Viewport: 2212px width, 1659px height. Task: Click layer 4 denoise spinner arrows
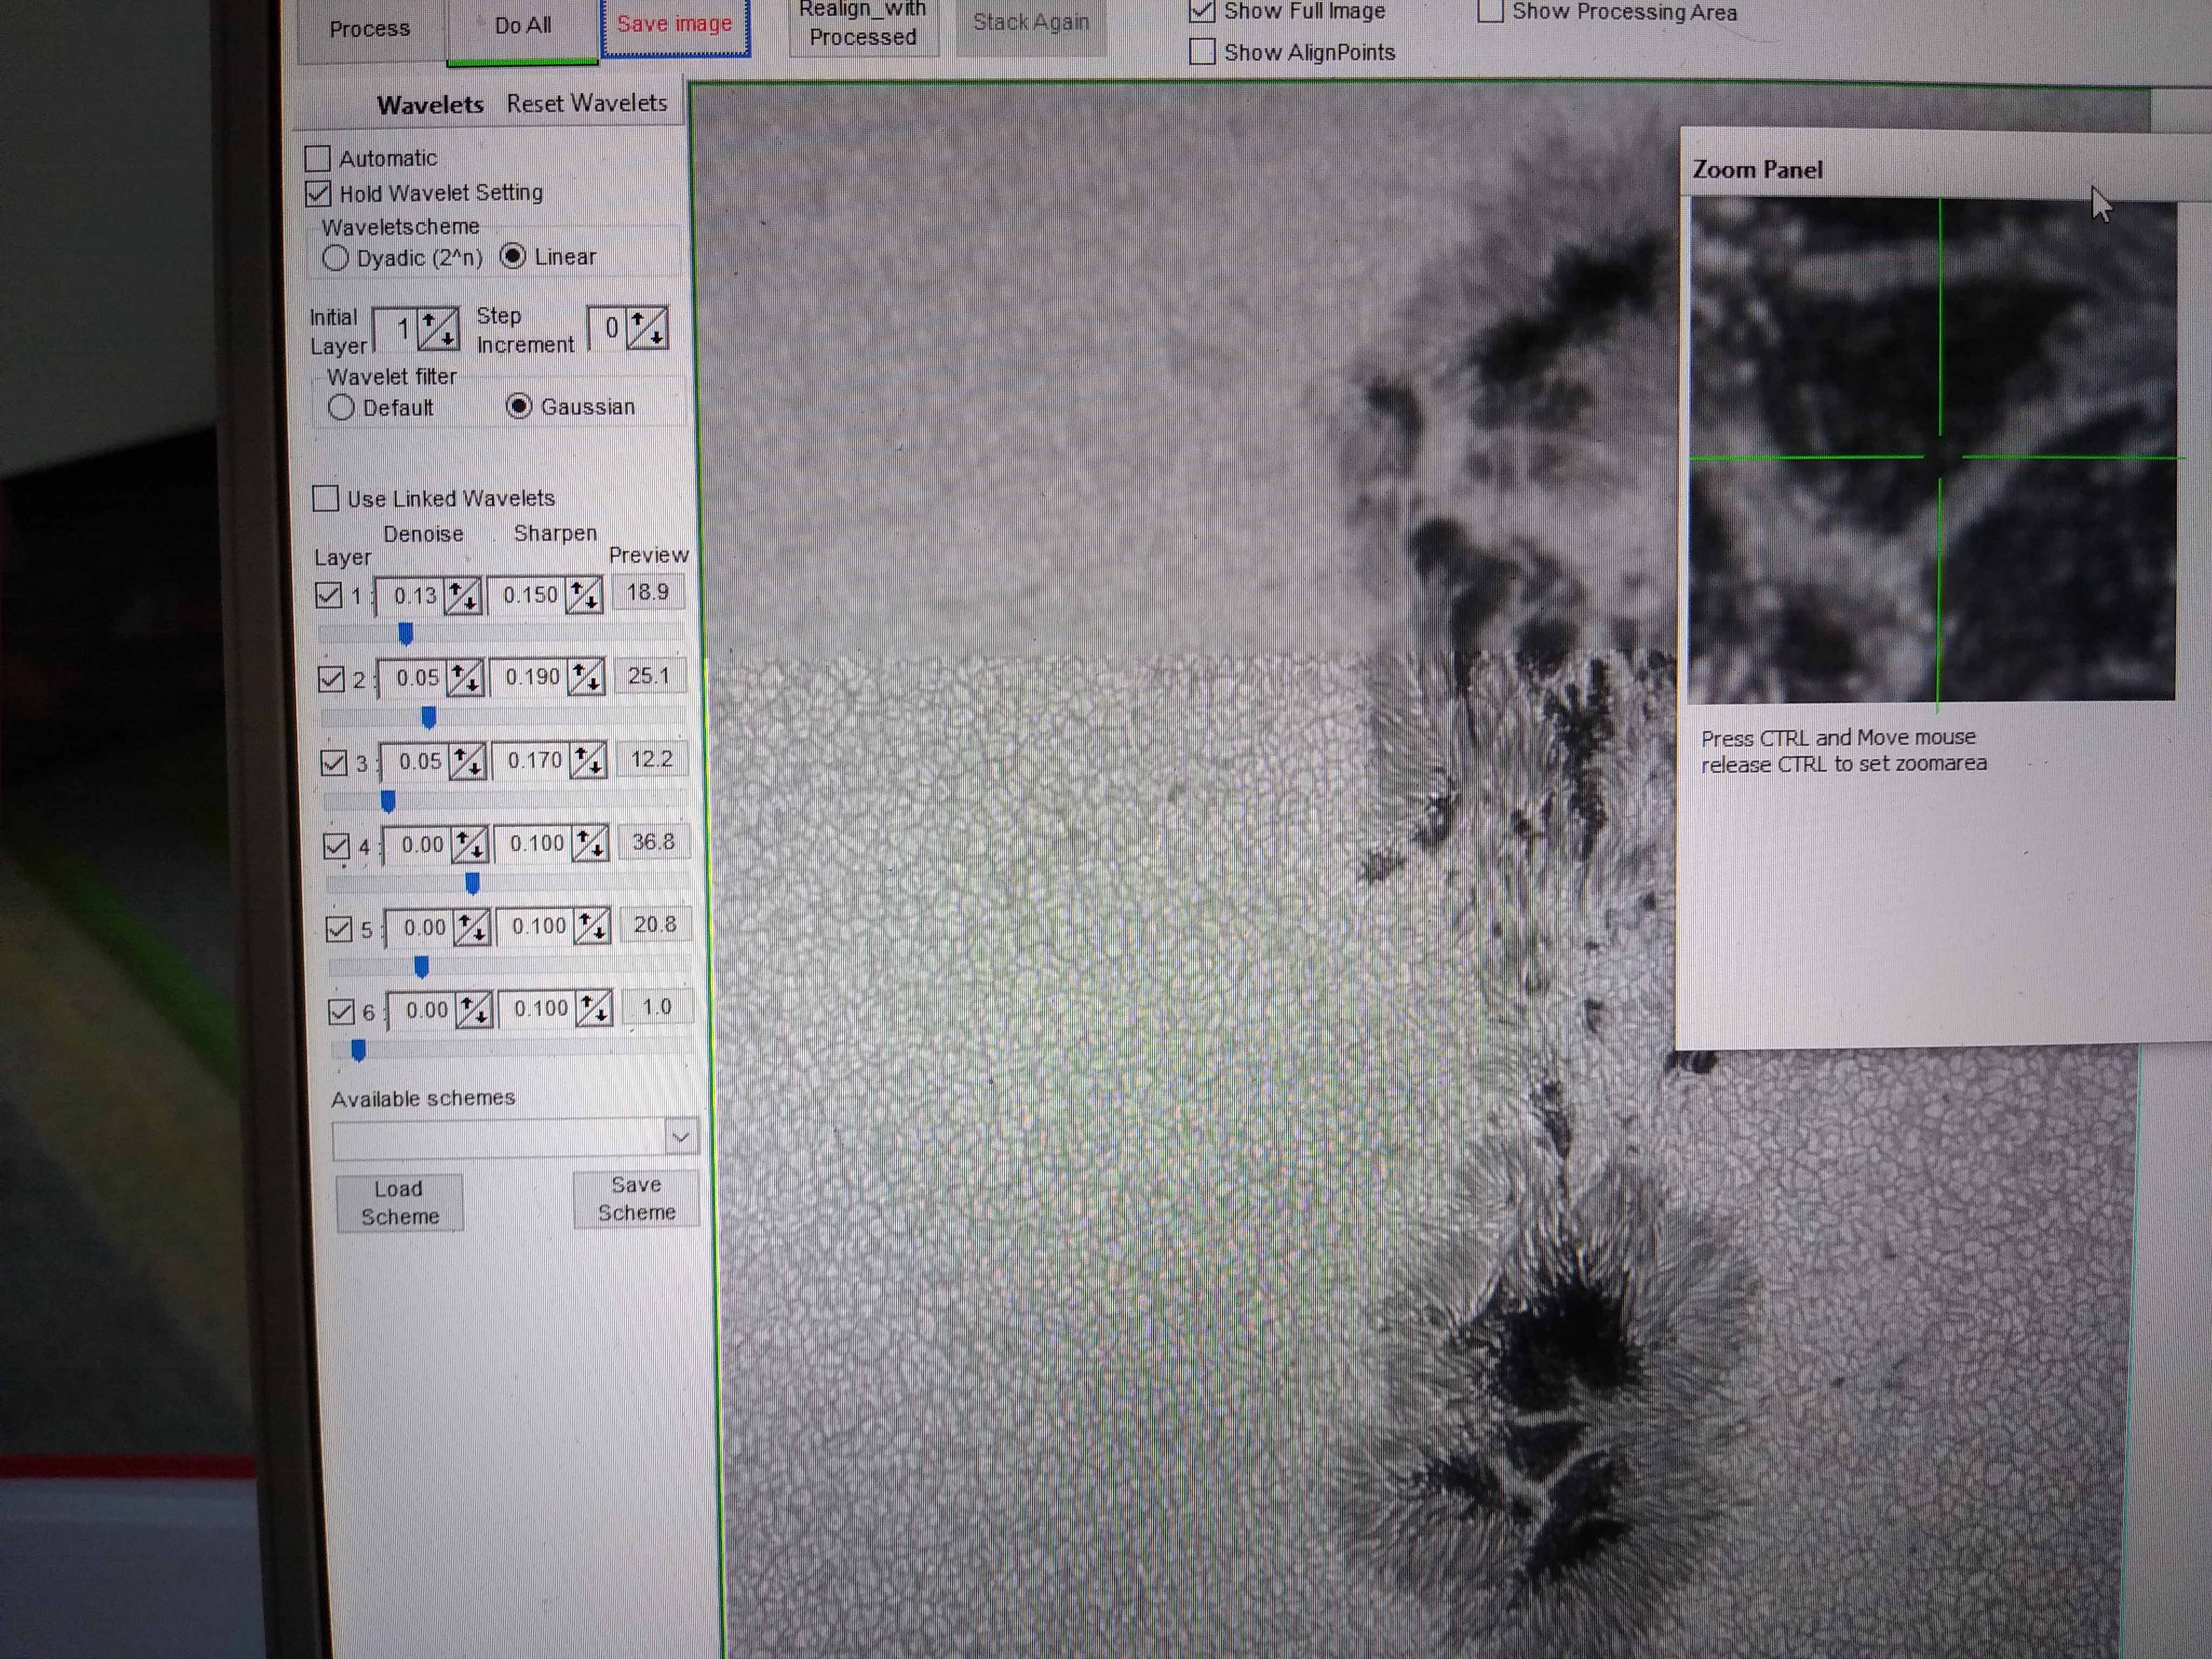click(x=469, y=845)
